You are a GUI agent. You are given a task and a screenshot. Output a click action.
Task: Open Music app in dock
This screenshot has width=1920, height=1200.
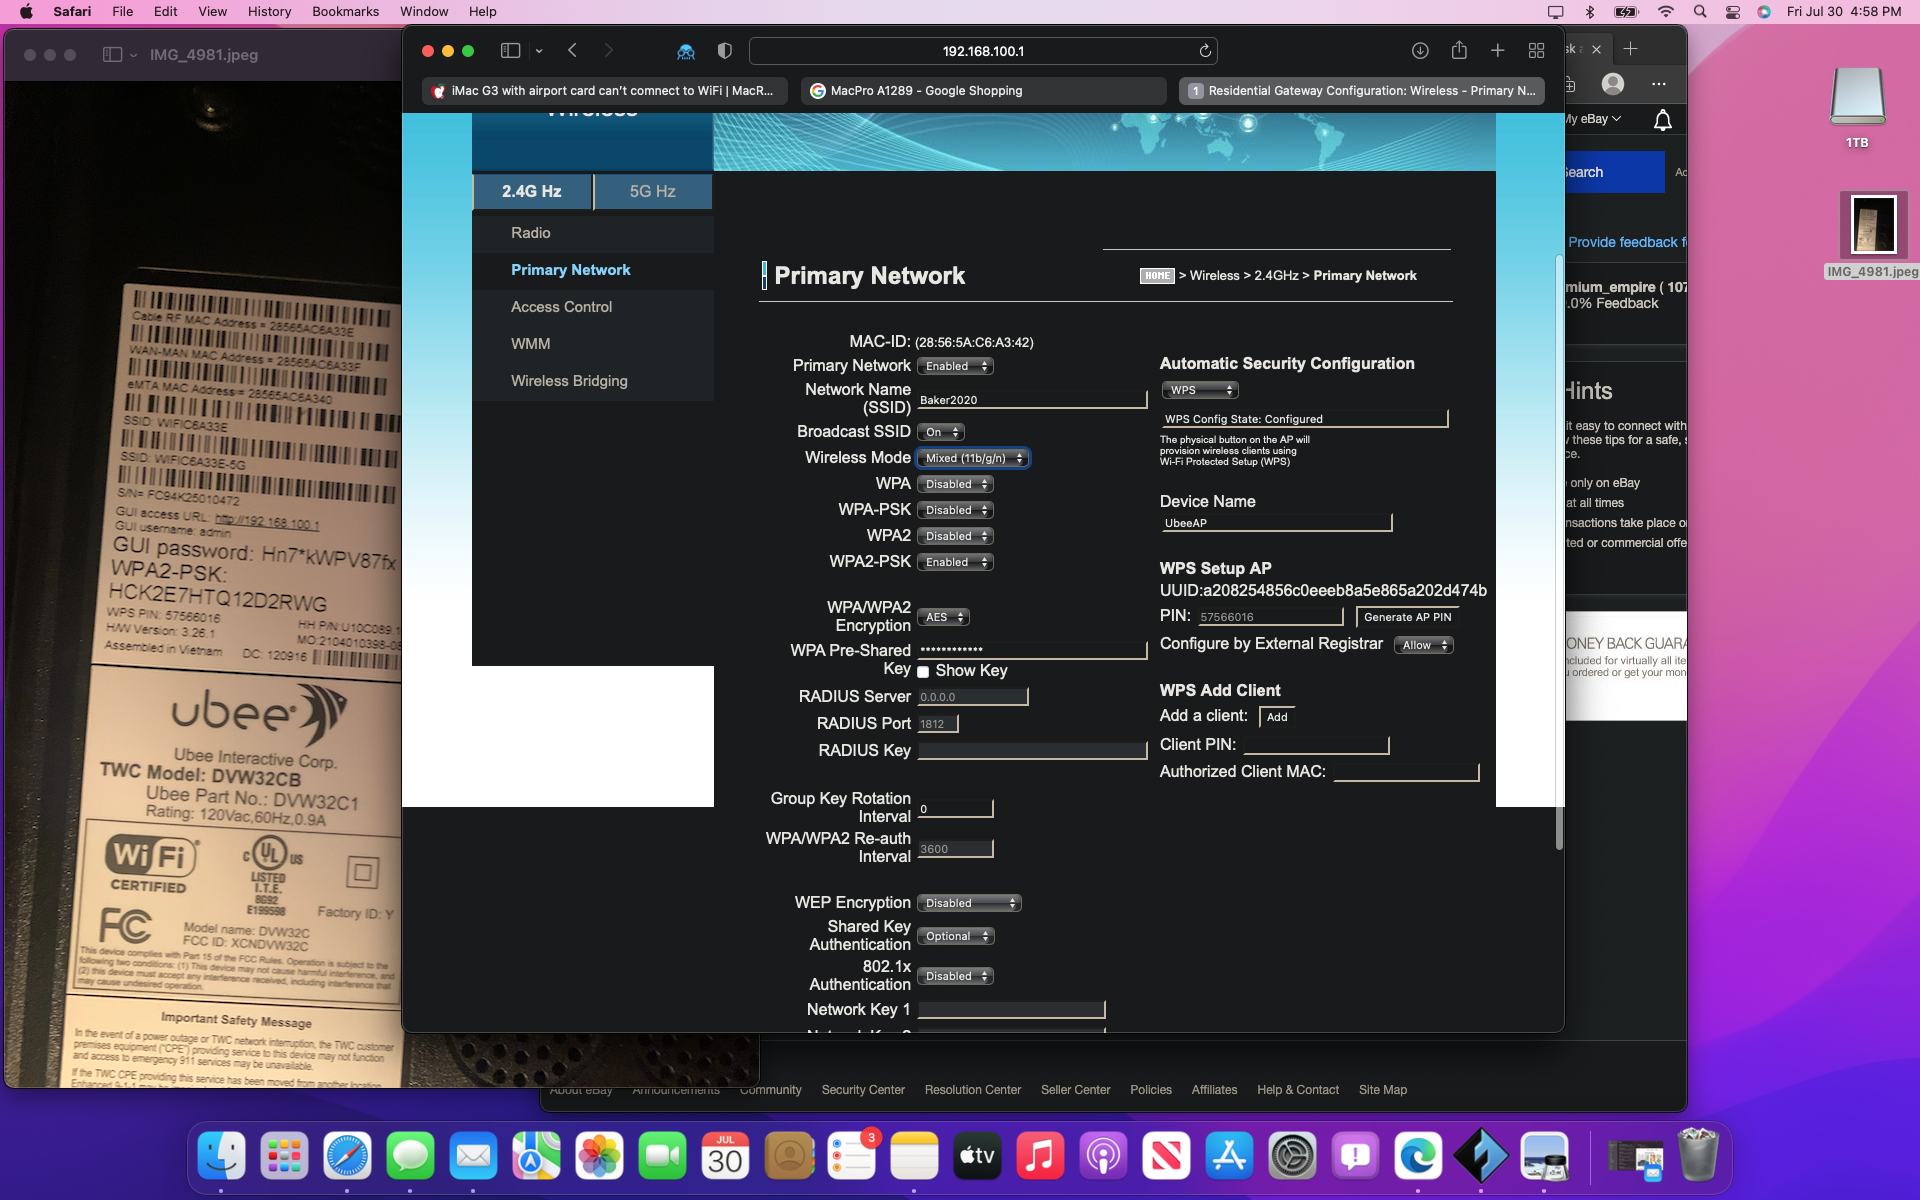click(x=1040, y=1156)
